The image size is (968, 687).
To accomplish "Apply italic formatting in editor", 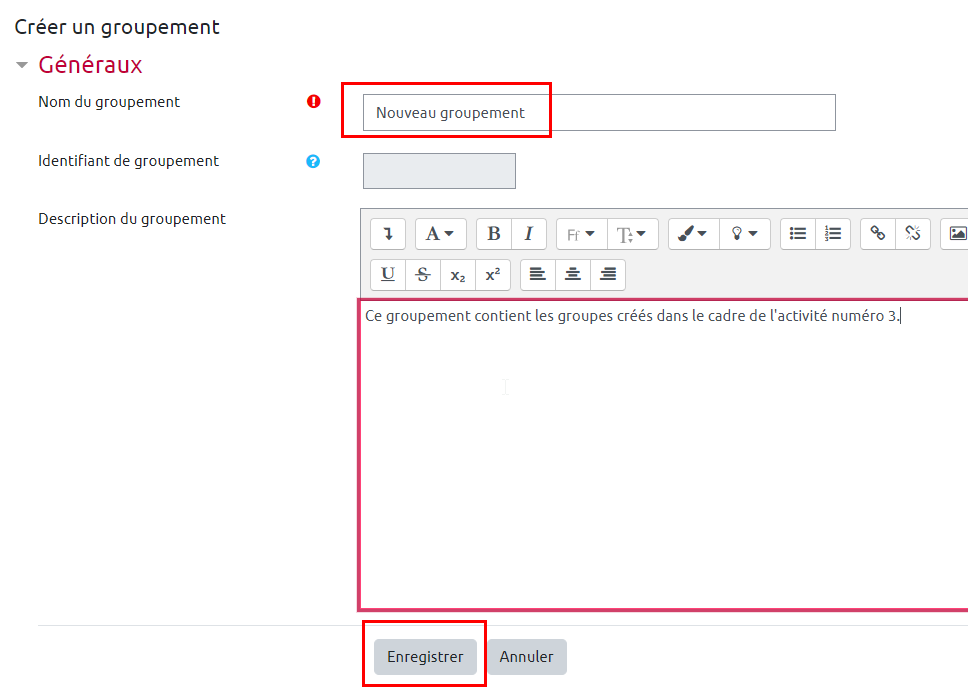I will tap(528, 234).
